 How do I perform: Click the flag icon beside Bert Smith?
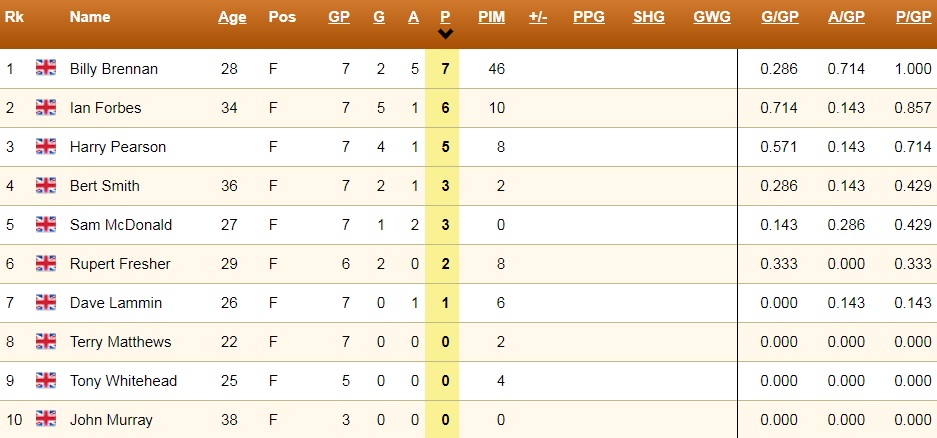click(46, 185)
